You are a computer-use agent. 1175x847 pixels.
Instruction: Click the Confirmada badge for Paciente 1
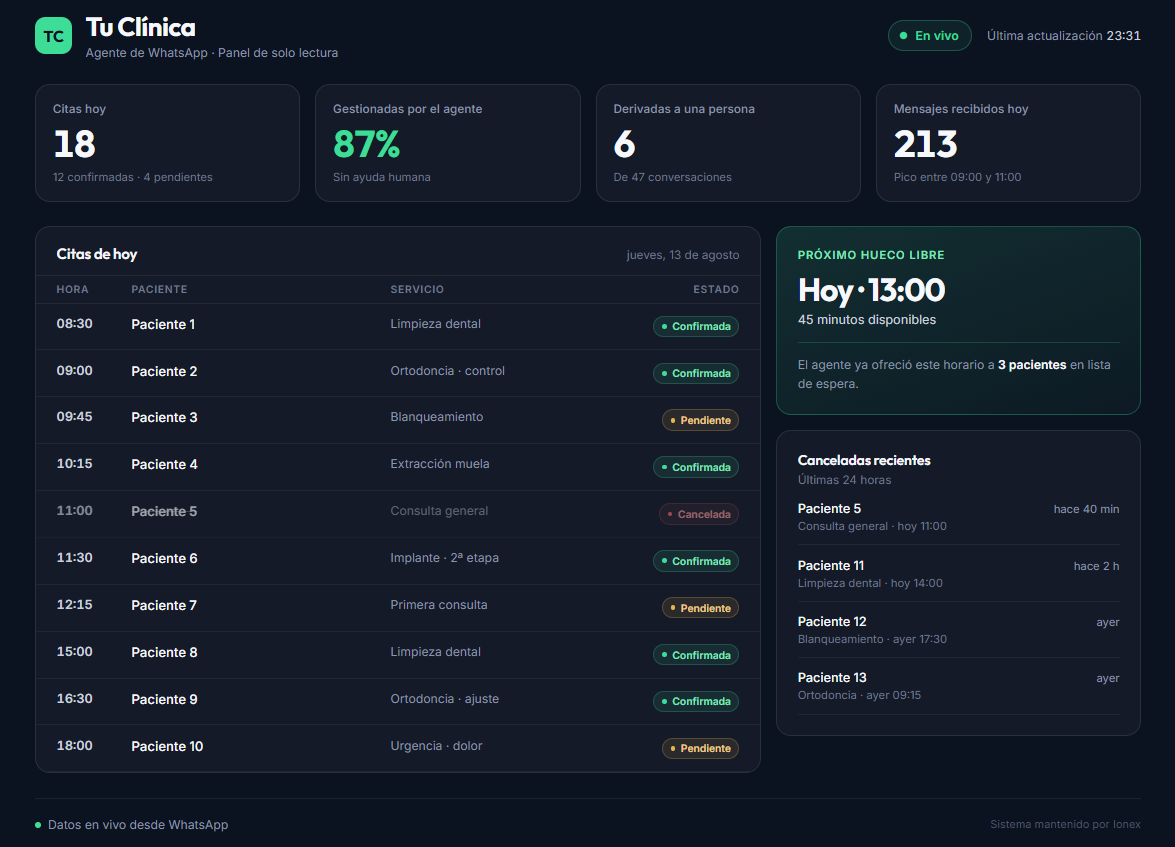[x=695, y=327]
